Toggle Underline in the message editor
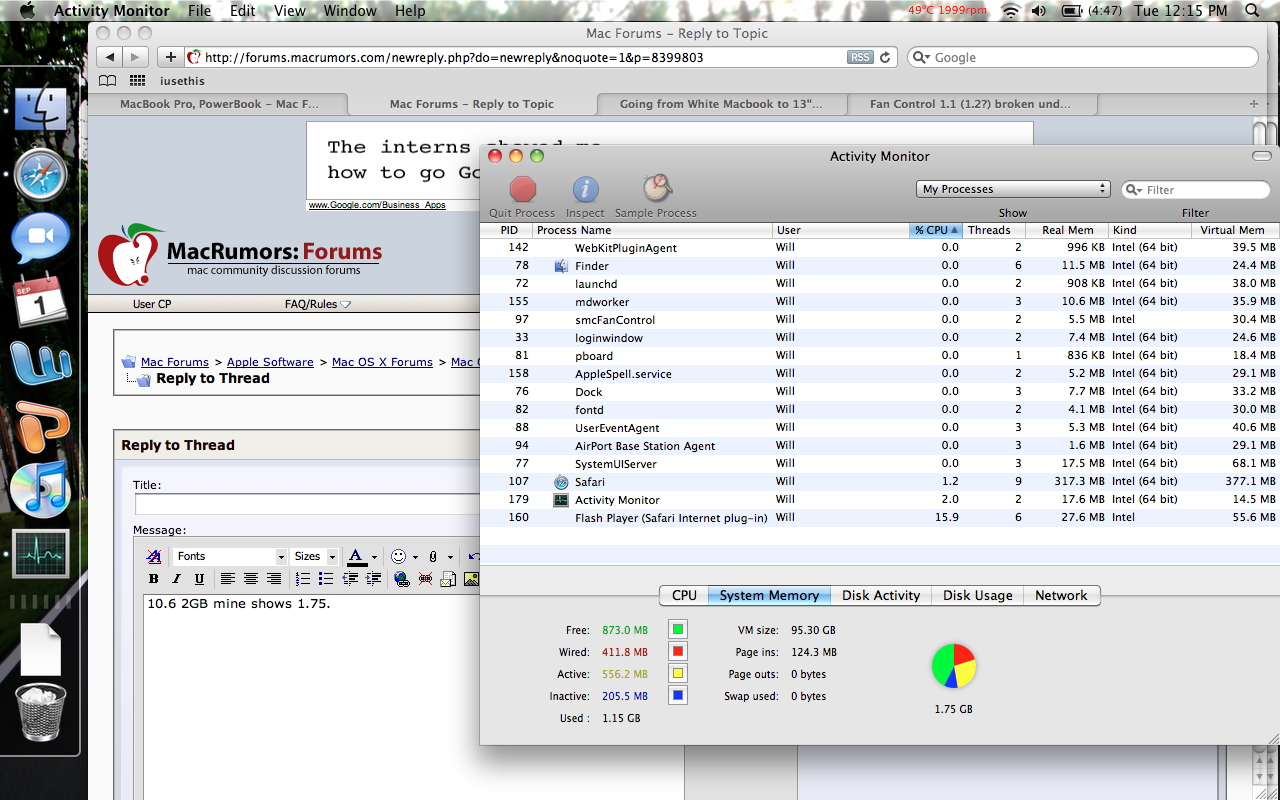This screenshot has height=800, width=1280. 199,579
